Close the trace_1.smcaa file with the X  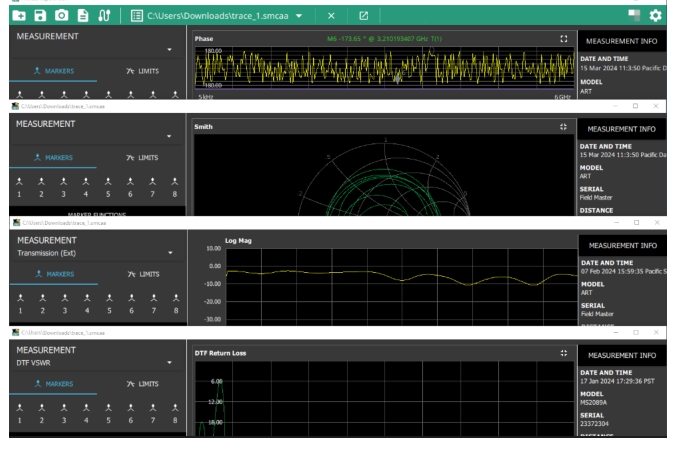[331, 16]
